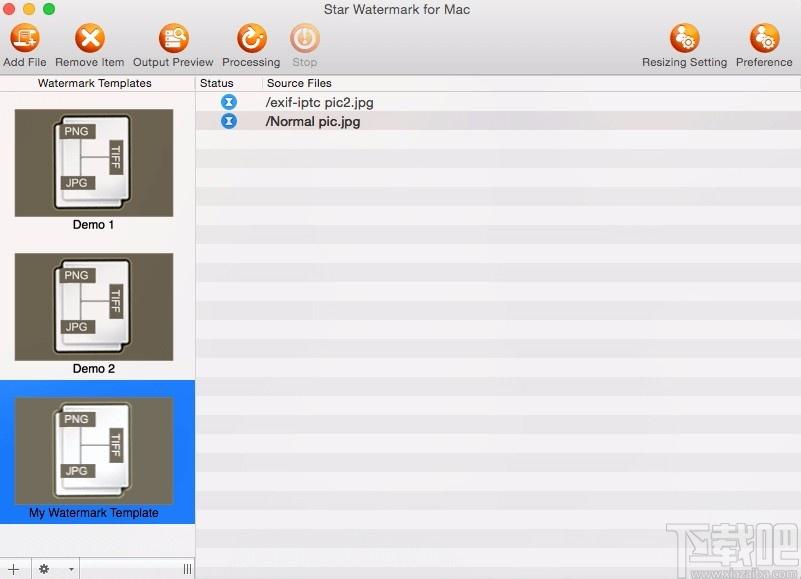The height and width of the screenshot is (579, 801).
Task: Click the Remove Item toolbar icon
Action: pyautogui.click(x=90, y=38)
